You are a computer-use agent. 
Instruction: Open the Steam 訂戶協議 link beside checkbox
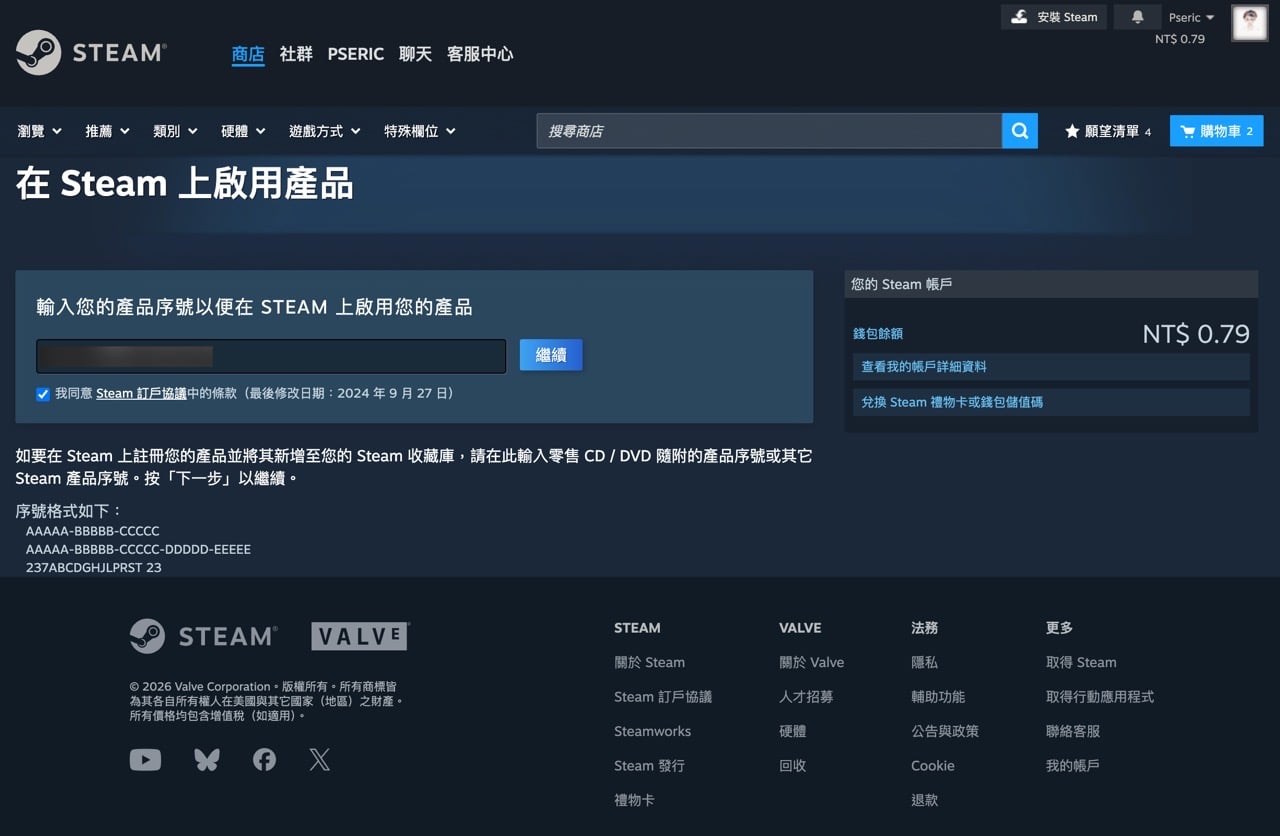141,394
